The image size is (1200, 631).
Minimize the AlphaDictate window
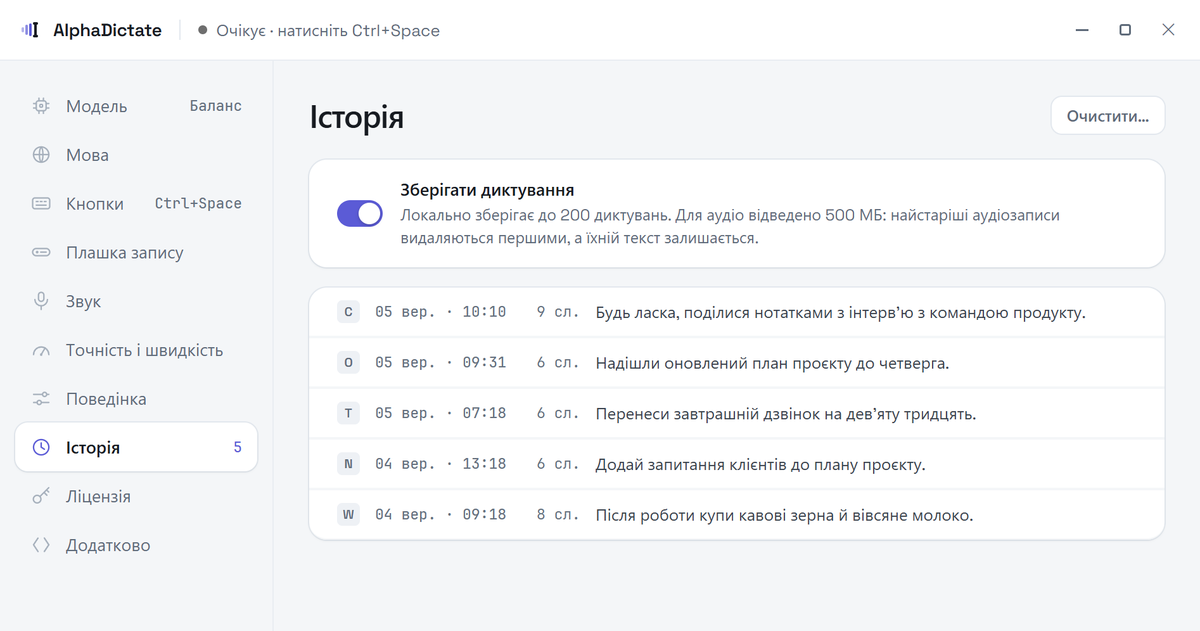point(1082,30)
